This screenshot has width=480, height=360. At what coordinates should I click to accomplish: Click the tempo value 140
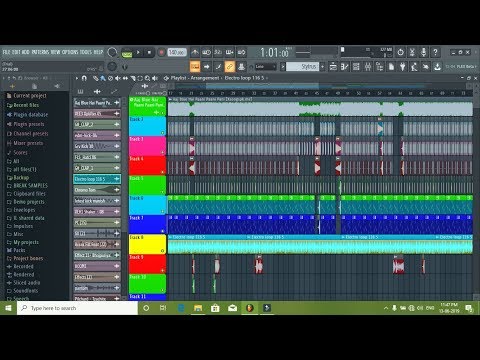tap(177, 52)
